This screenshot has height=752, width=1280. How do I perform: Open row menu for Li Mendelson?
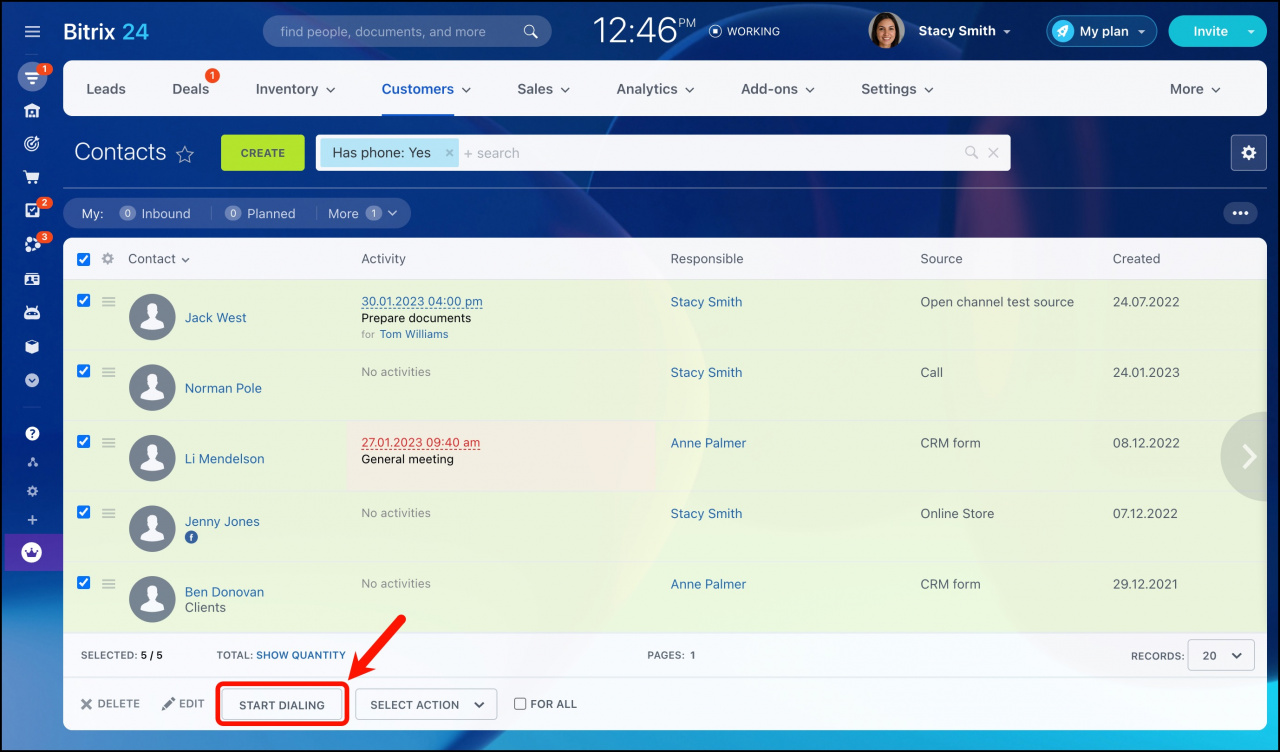tap(108, 442)
